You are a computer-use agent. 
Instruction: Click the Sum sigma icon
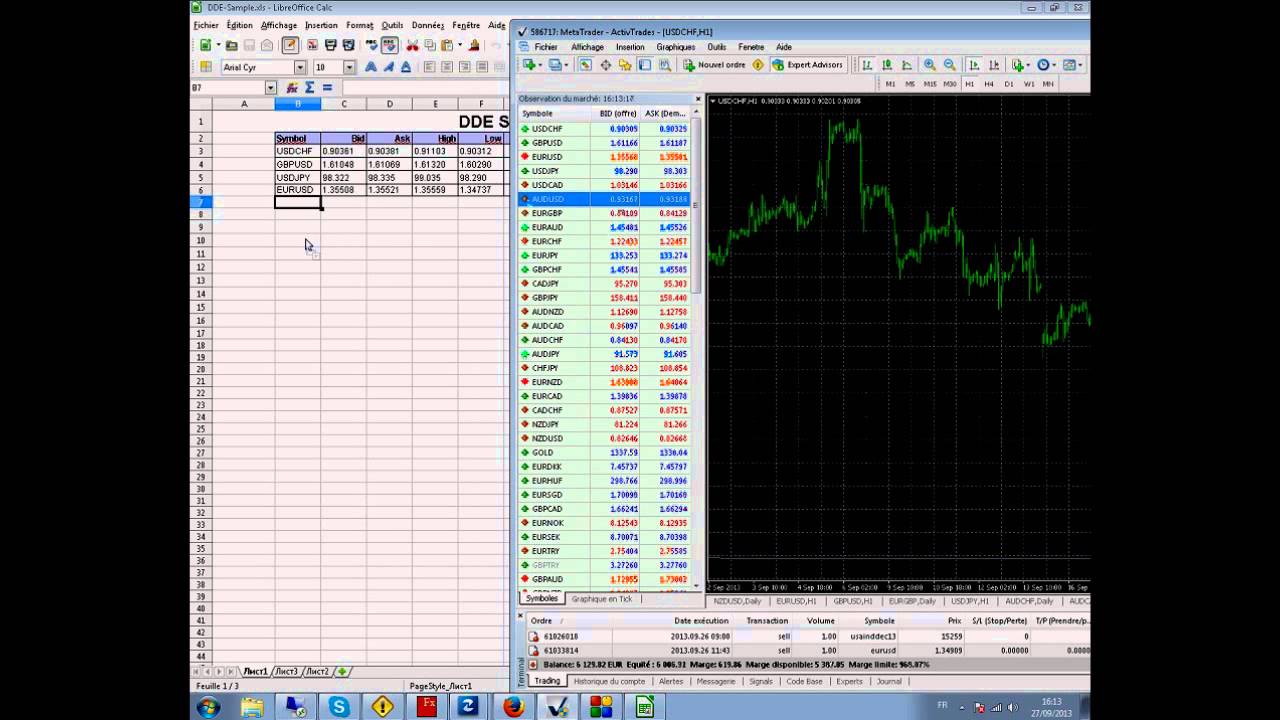point(309,88)
